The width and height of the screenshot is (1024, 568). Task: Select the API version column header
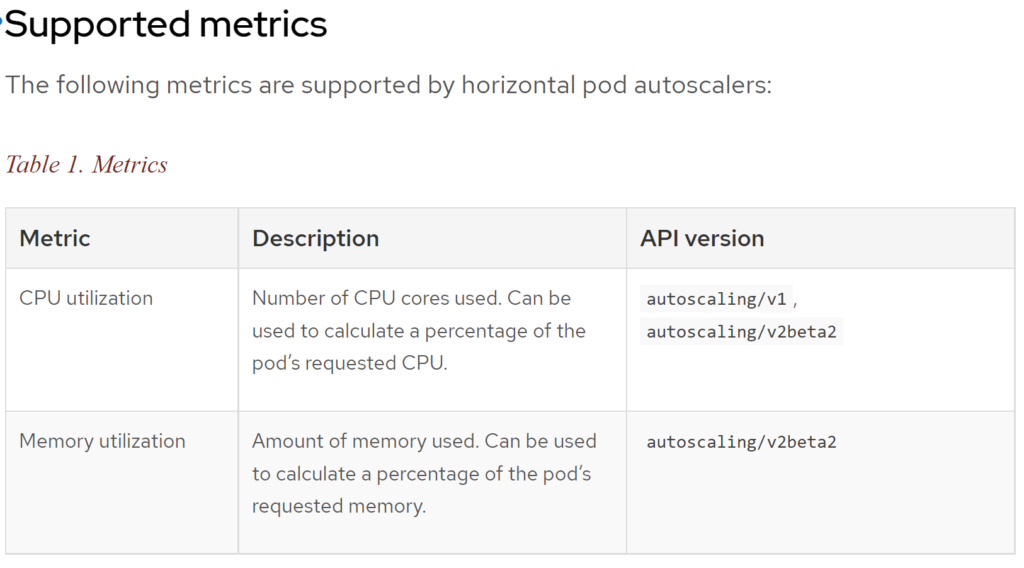702,238
